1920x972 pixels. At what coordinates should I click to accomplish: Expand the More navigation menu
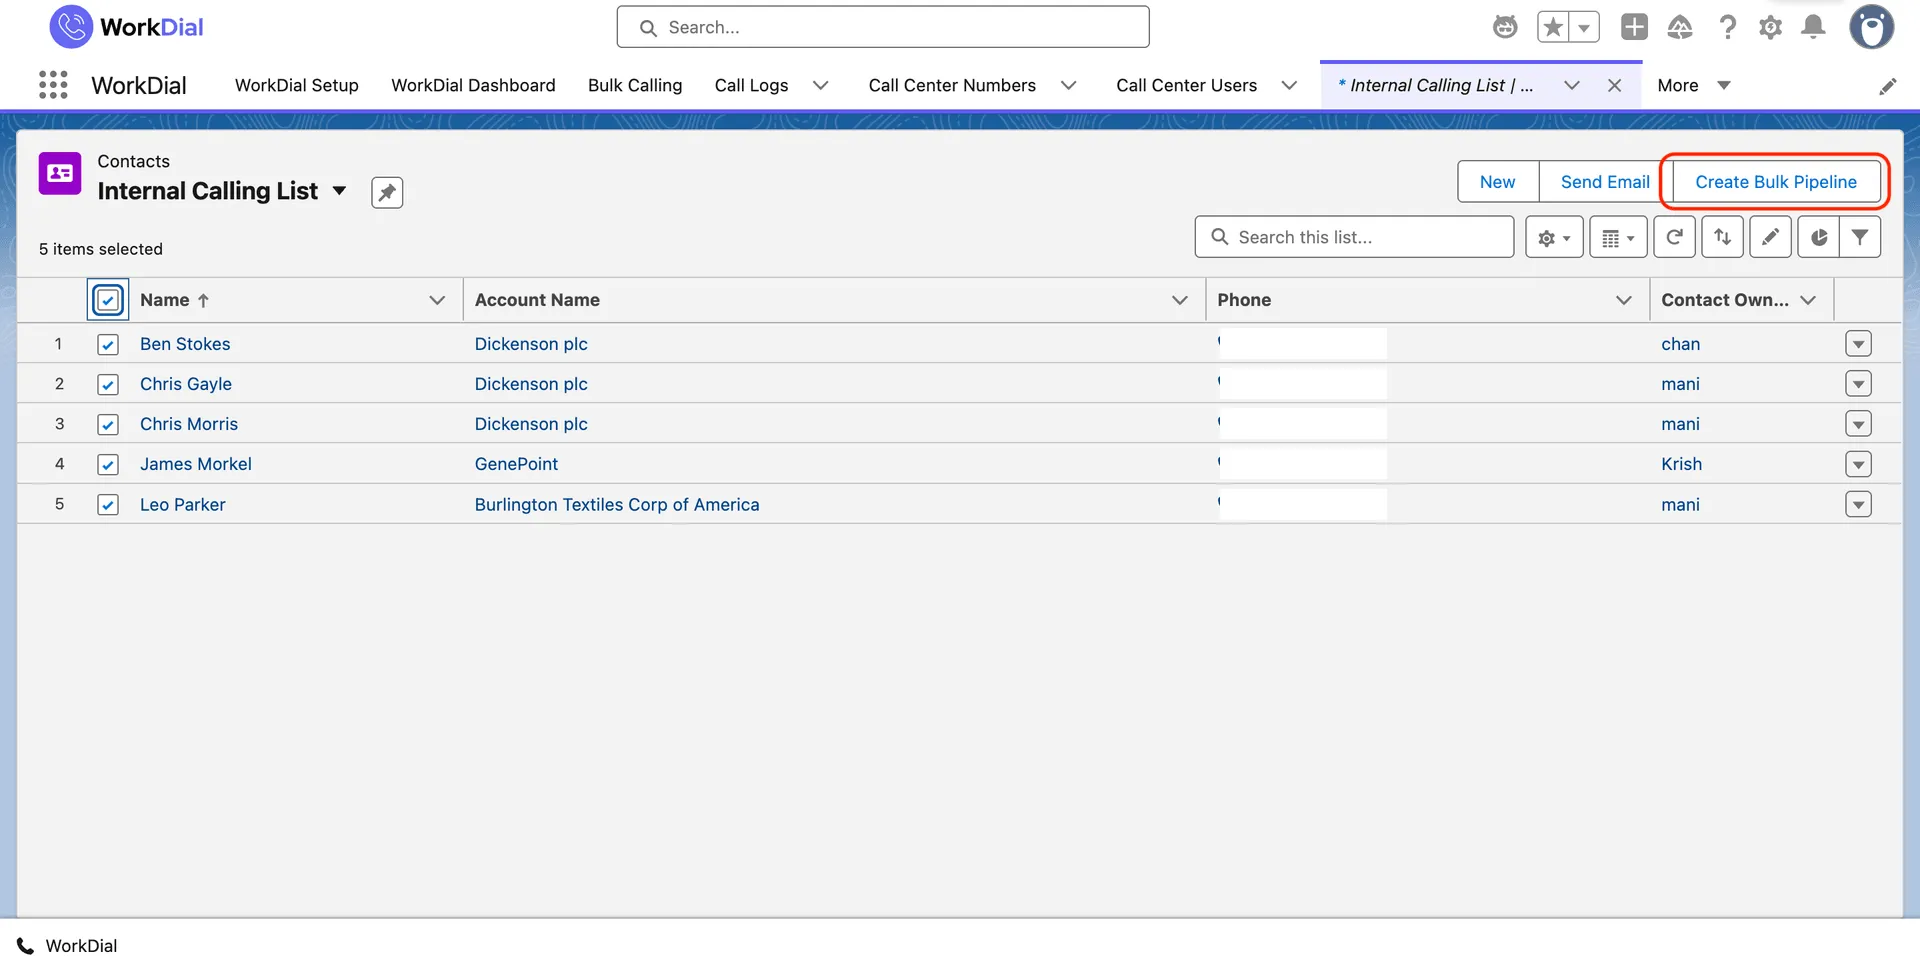(x=1693, y=85)
